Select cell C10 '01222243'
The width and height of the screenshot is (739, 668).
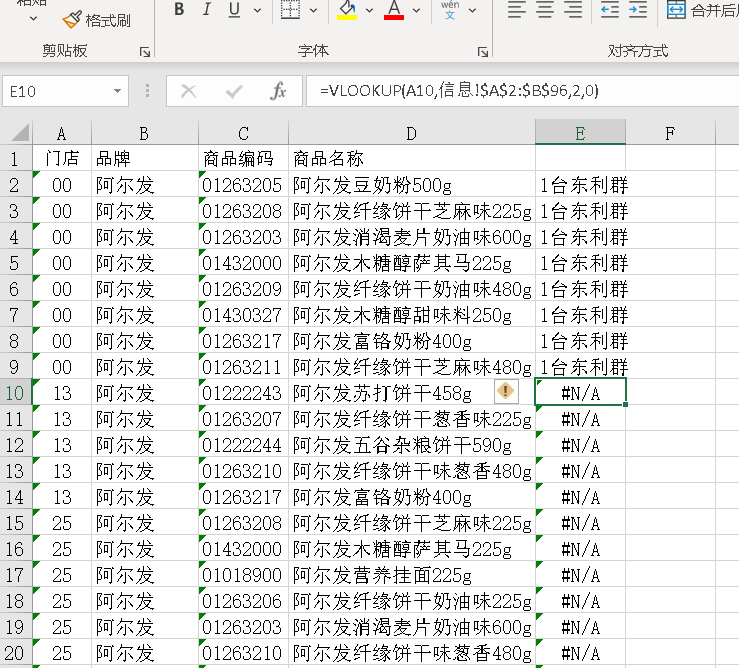[x=243, y=392]
